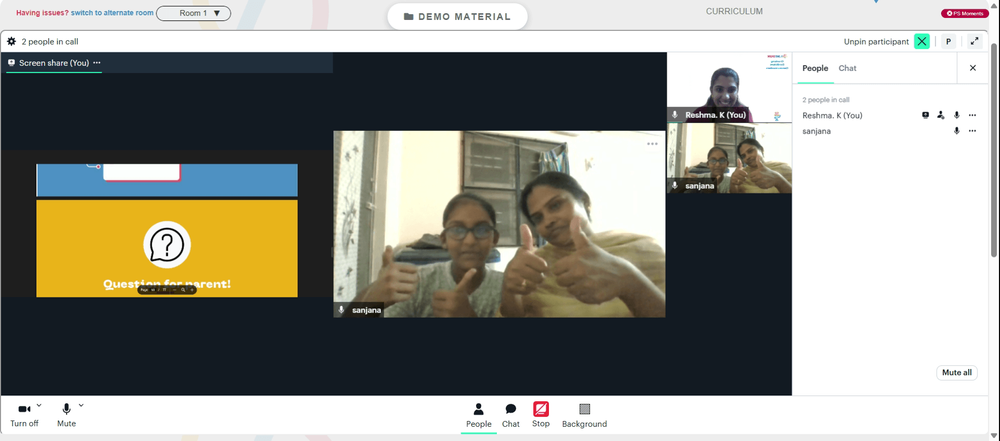Screen dimensions: 1000x441
Task: Open screen share more options ellipsis
Action: (x=97, y=63)
